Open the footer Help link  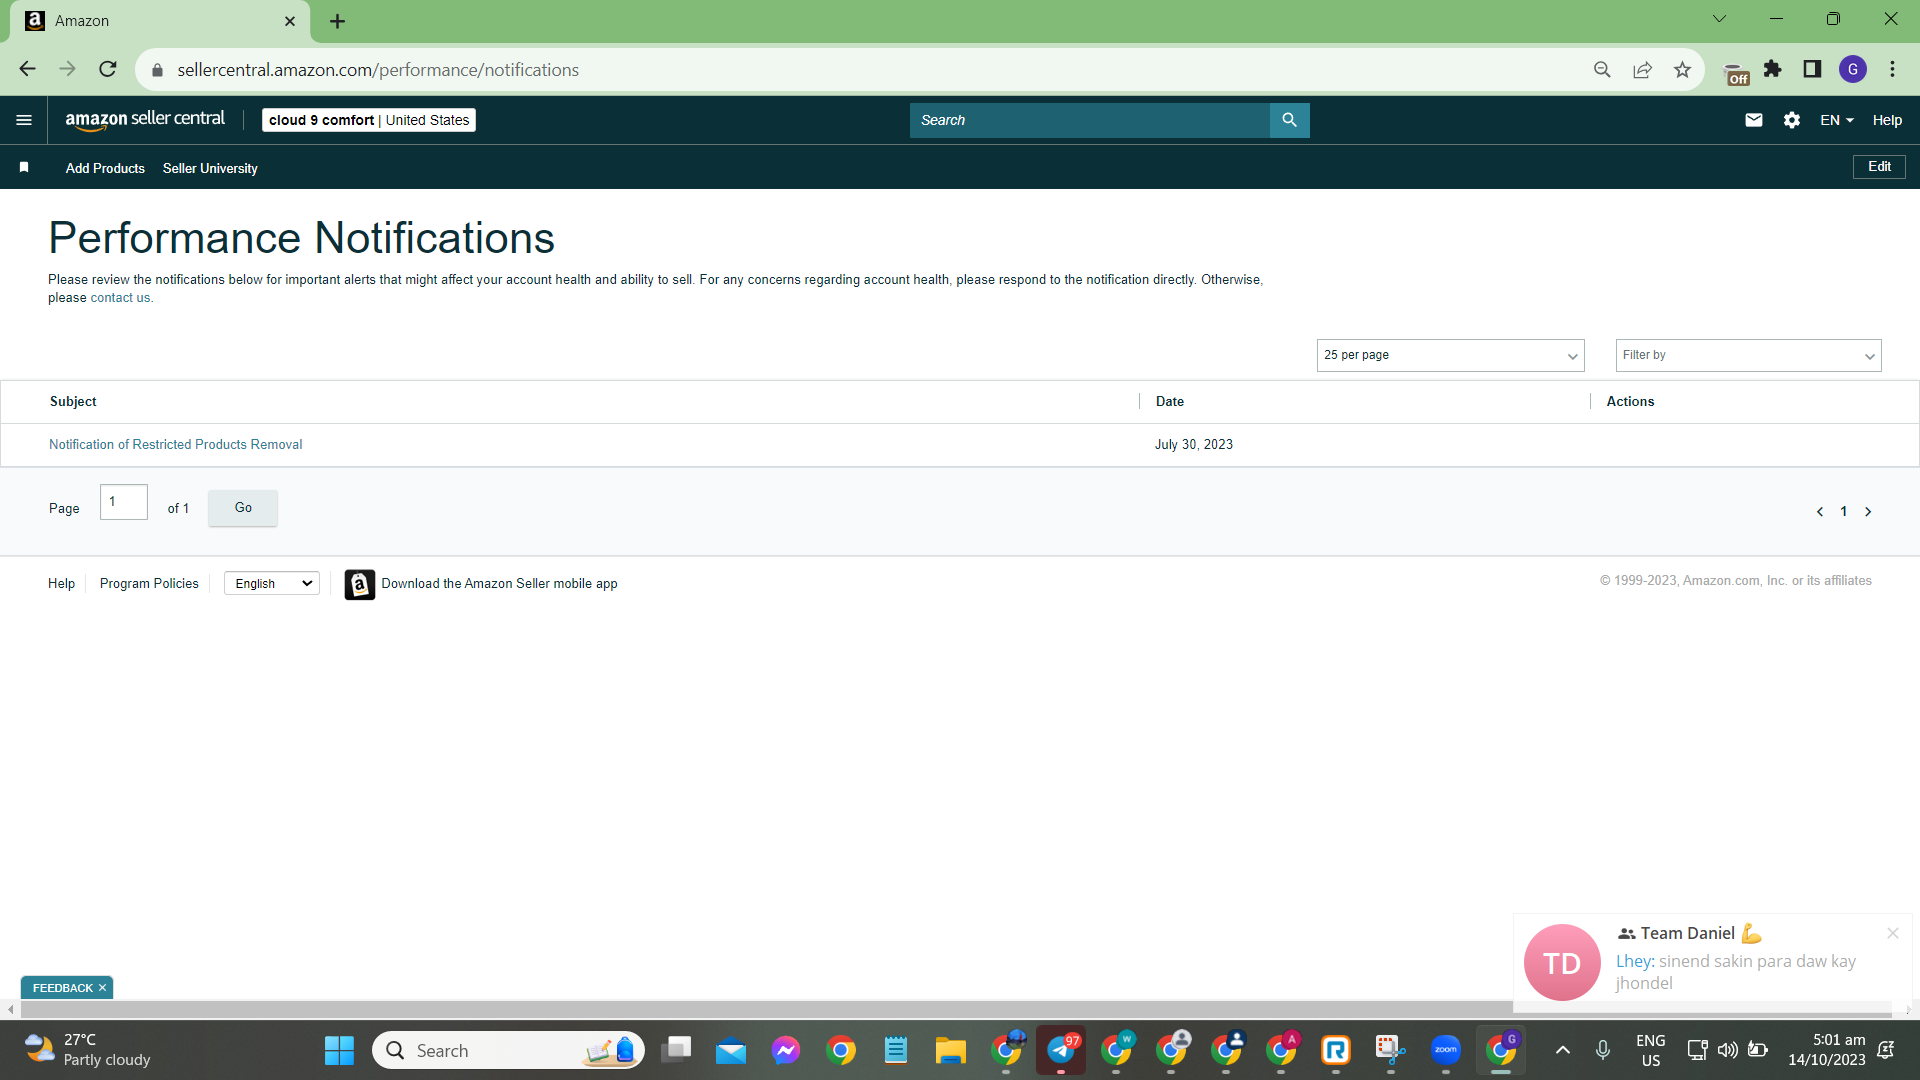(61, 583)
